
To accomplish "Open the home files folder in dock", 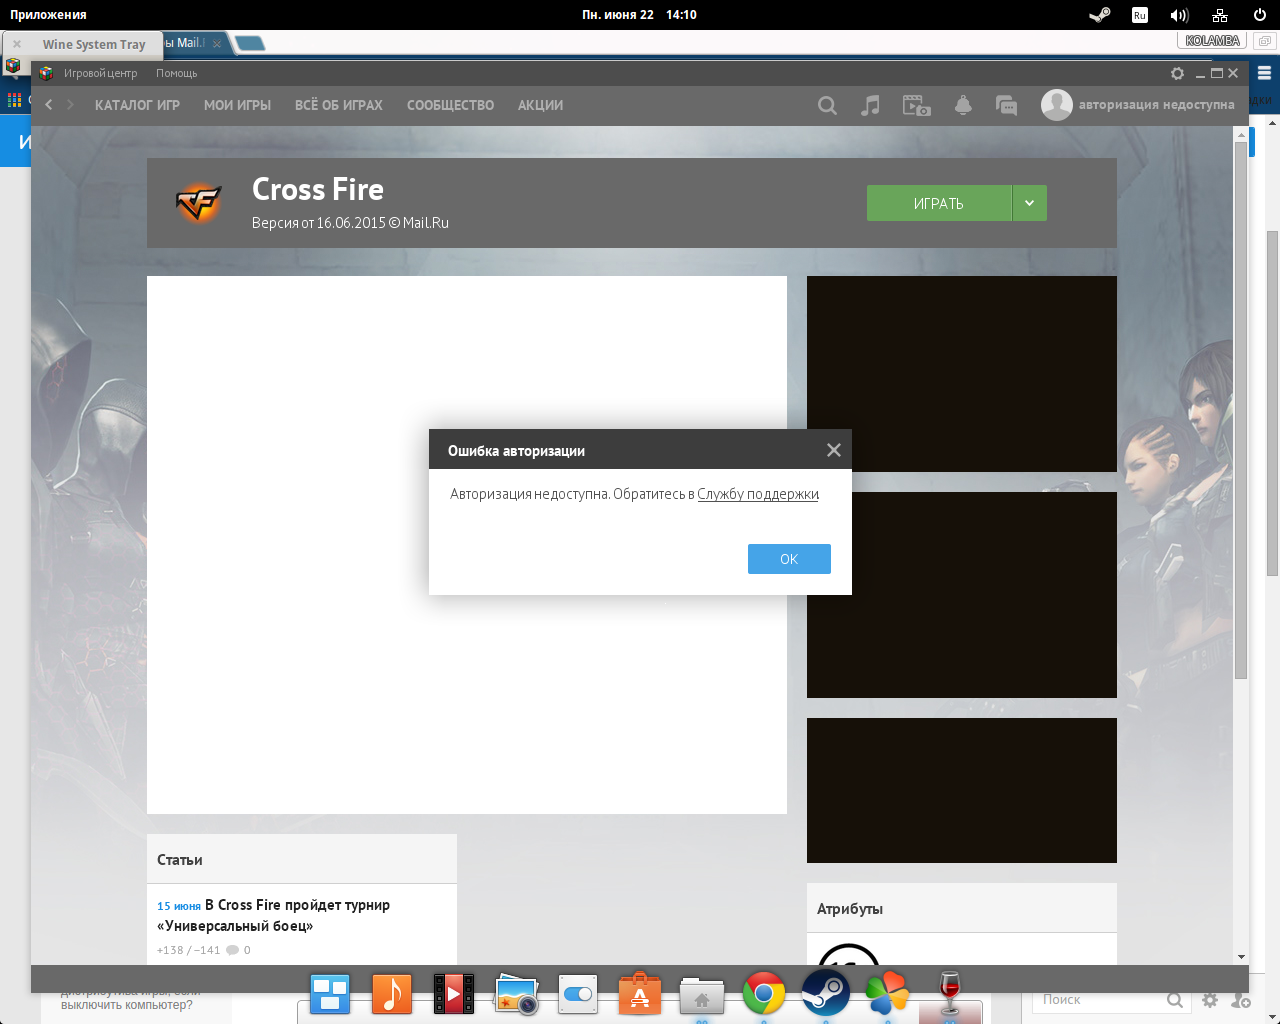I will 702,996.
